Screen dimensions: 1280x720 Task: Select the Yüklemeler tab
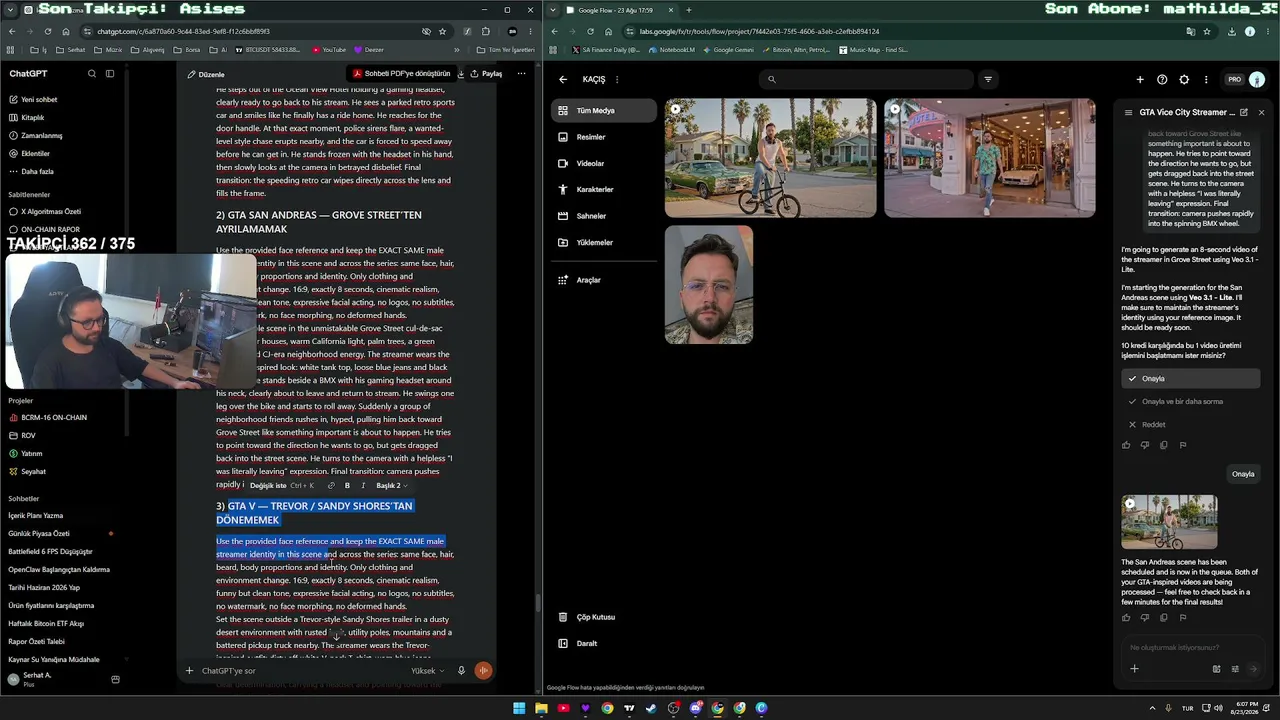pos(604,243)
